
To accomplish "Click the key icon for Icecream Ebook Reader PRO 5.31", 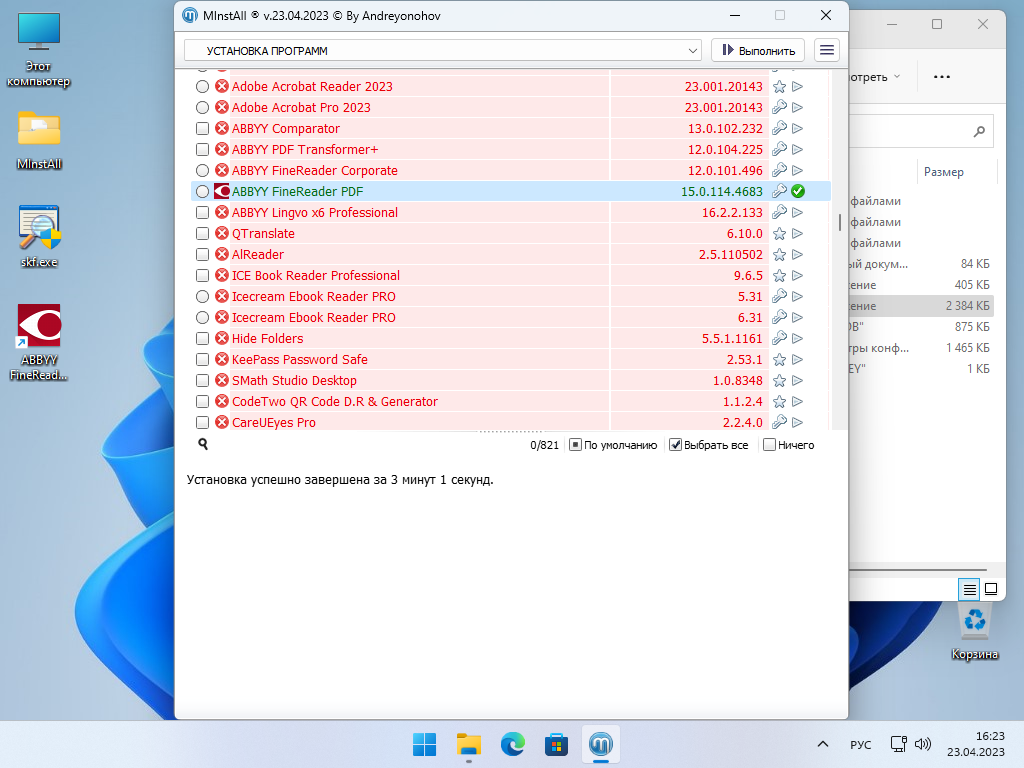I will click(779, 296).
